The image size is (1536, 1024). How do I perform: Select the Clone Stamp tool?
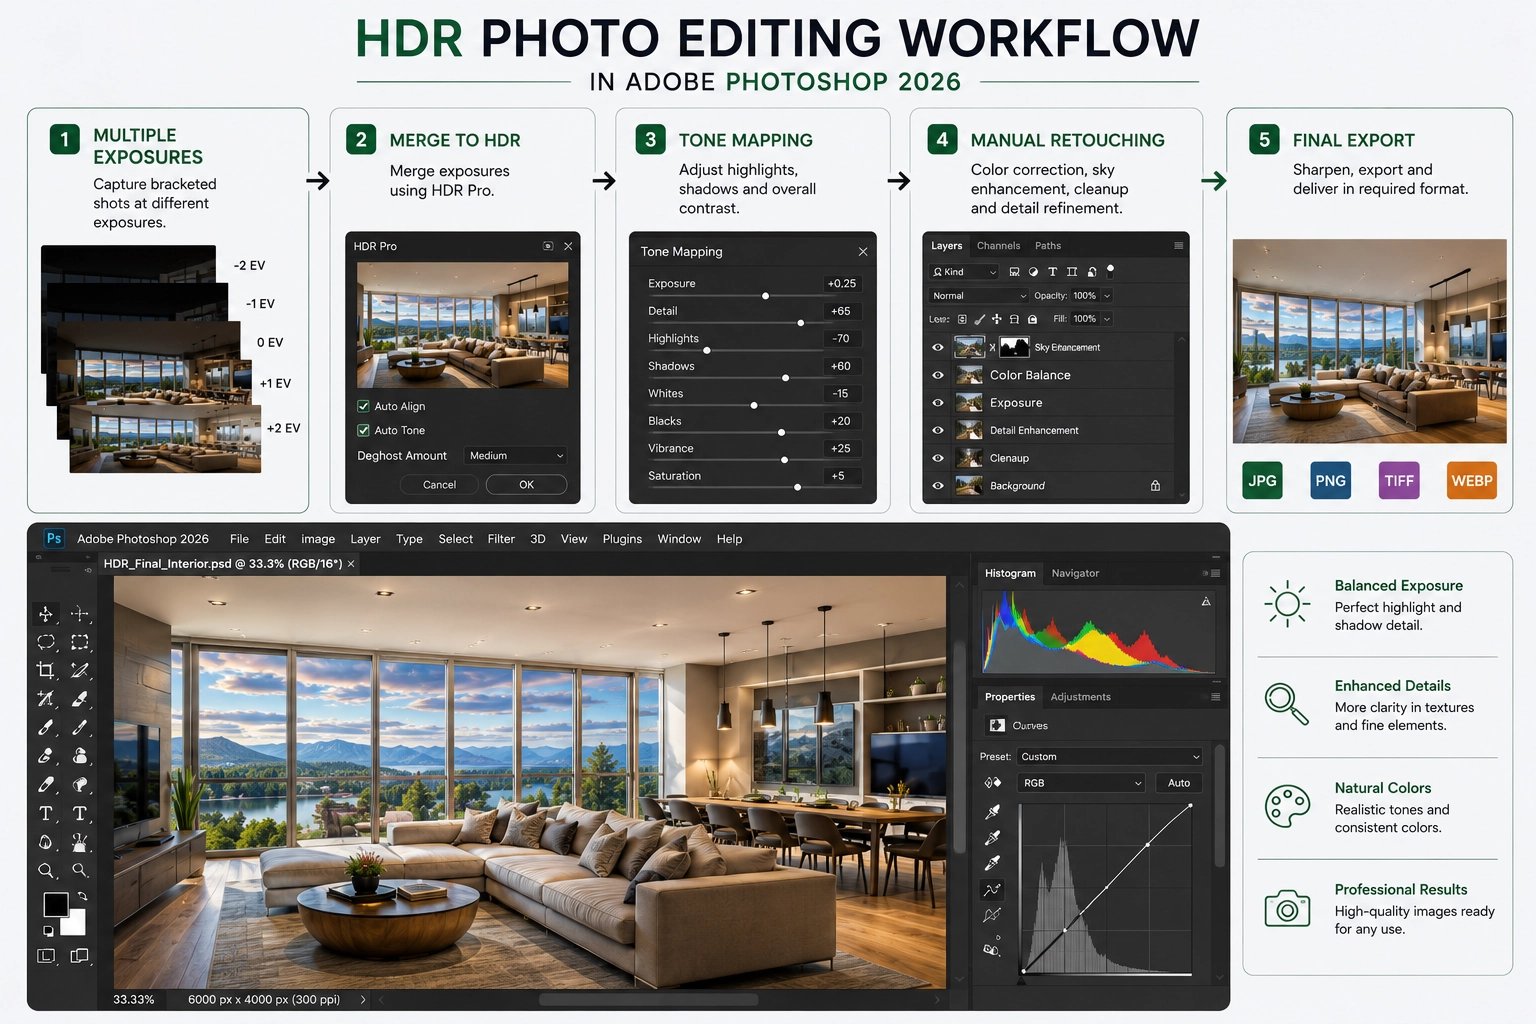[80, 756]
